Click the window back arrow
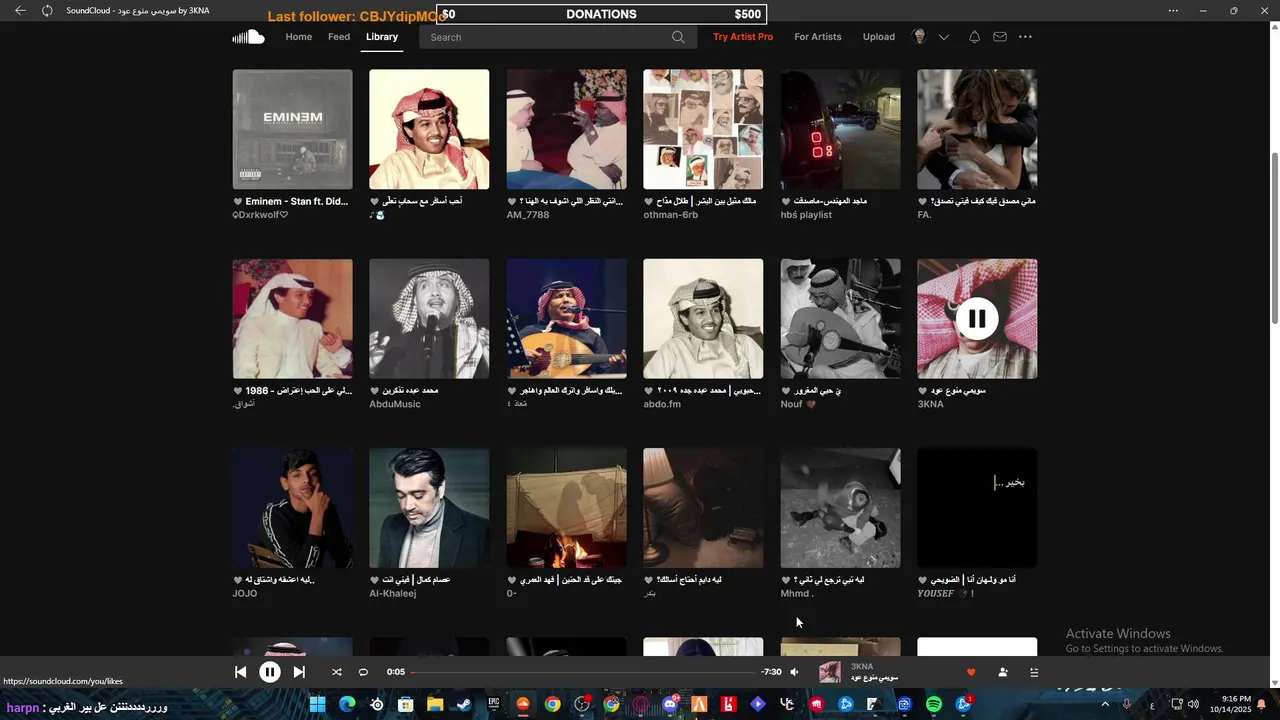This screenshot has width=1280, height=720. click(x=20, y=11)
